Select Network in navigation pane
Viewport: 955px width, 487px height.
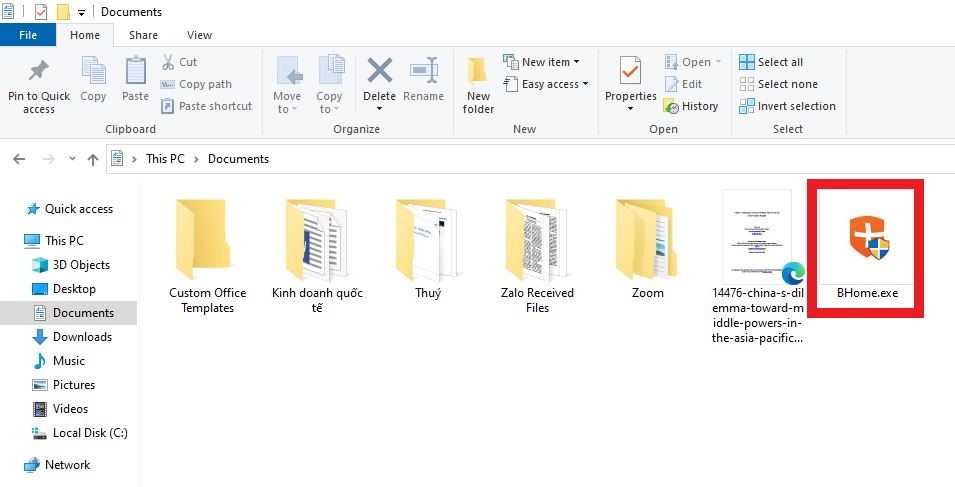point(57,465)
